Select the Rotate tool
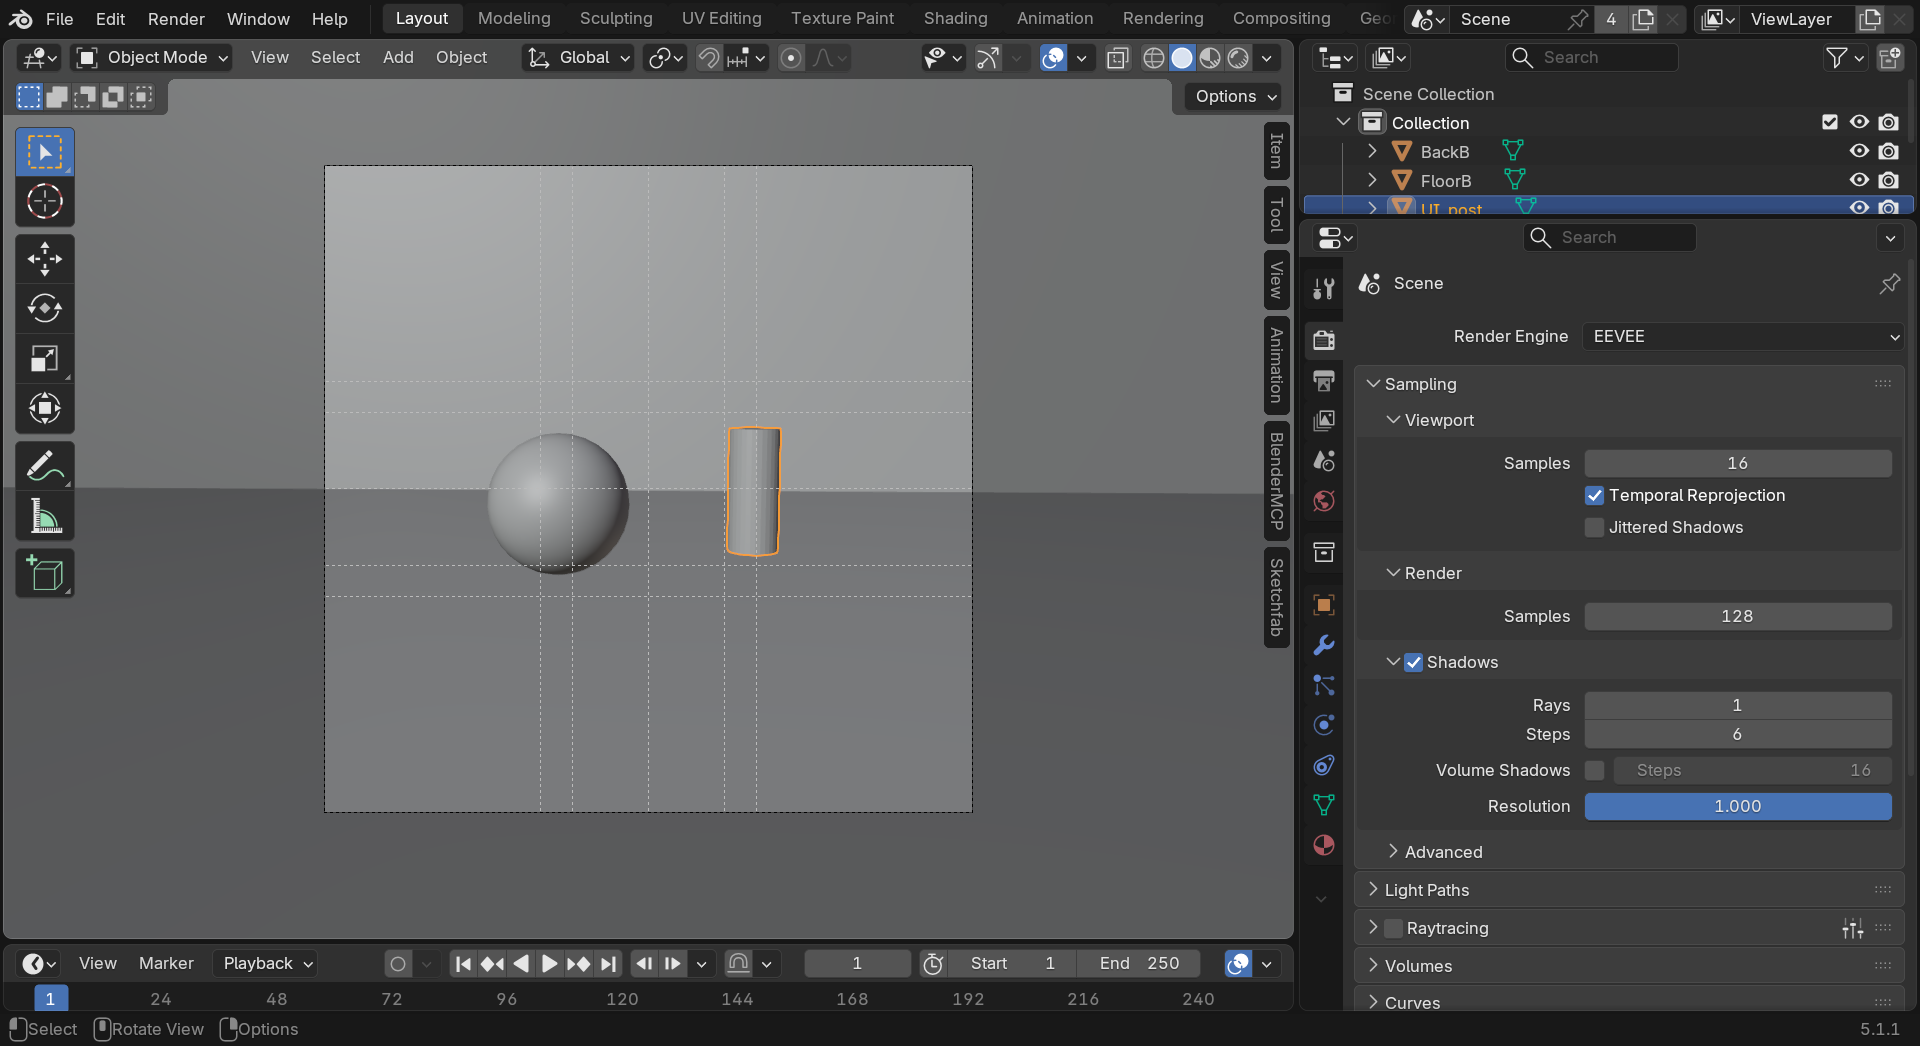This screenshot has height=1046, width=1920. click(45, 309)
